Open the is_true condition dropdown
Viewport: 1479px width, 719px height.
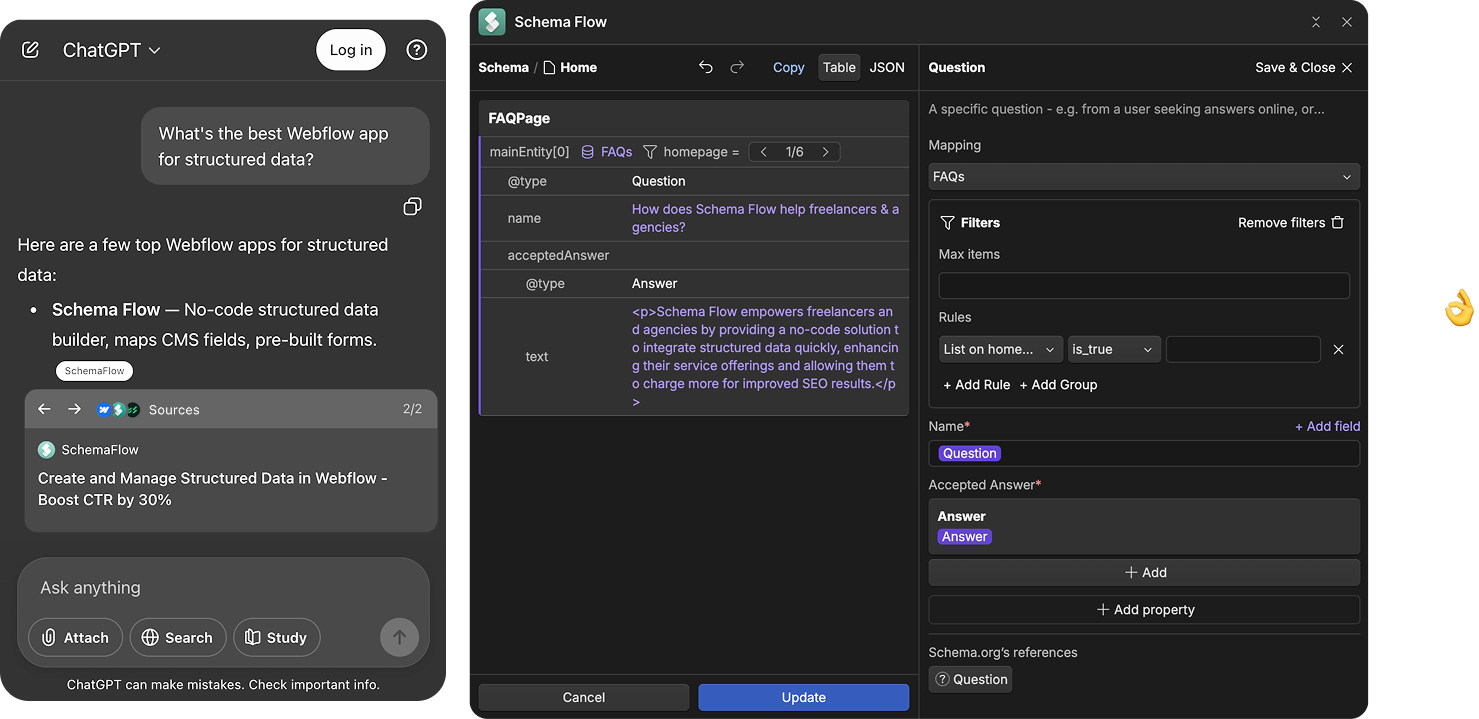tap(1114, 349)
